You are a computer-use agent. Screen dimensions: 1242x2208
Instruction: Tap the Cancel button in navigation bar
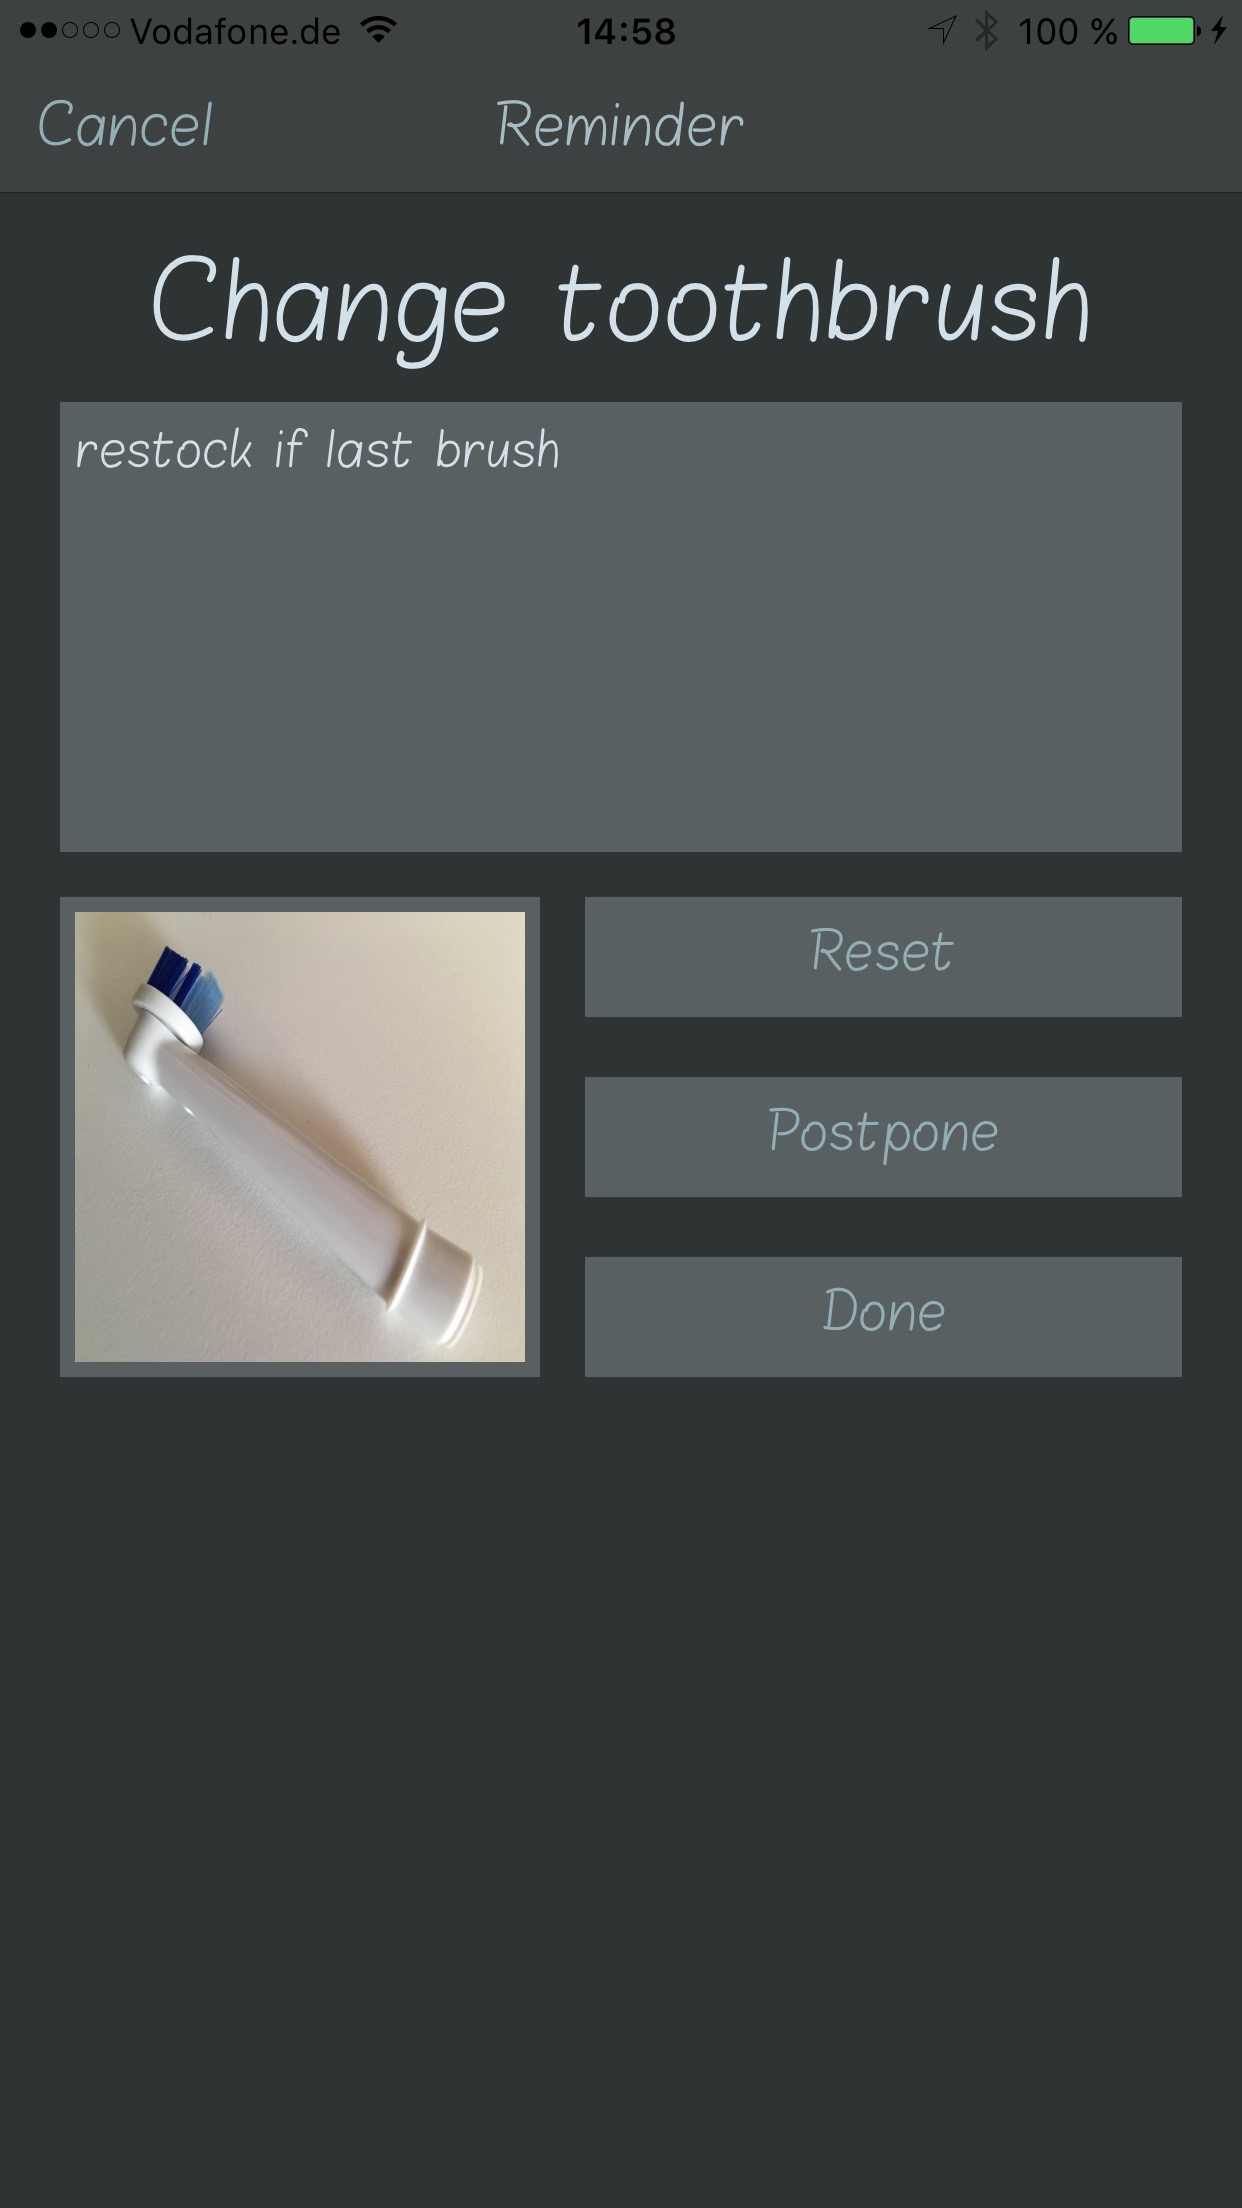point(125,126)
